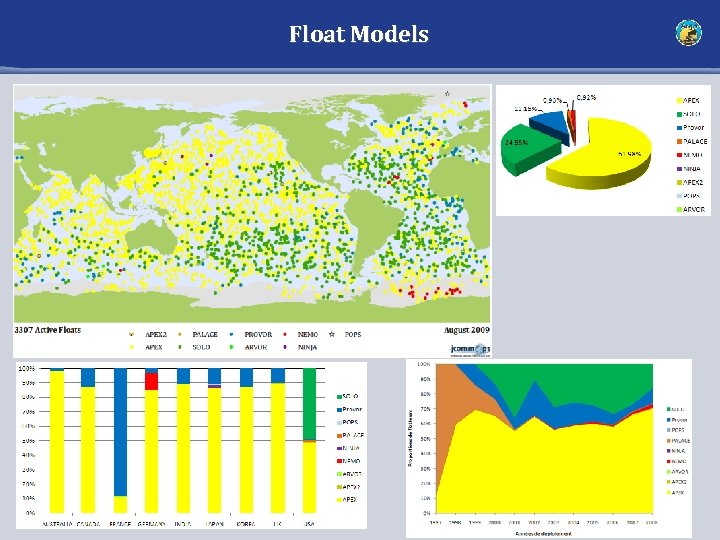Click the NEMO red swatch in the bar chart legend
Image resolution: width=720 pixels, height=540 pixels.
tap(339, 461)
